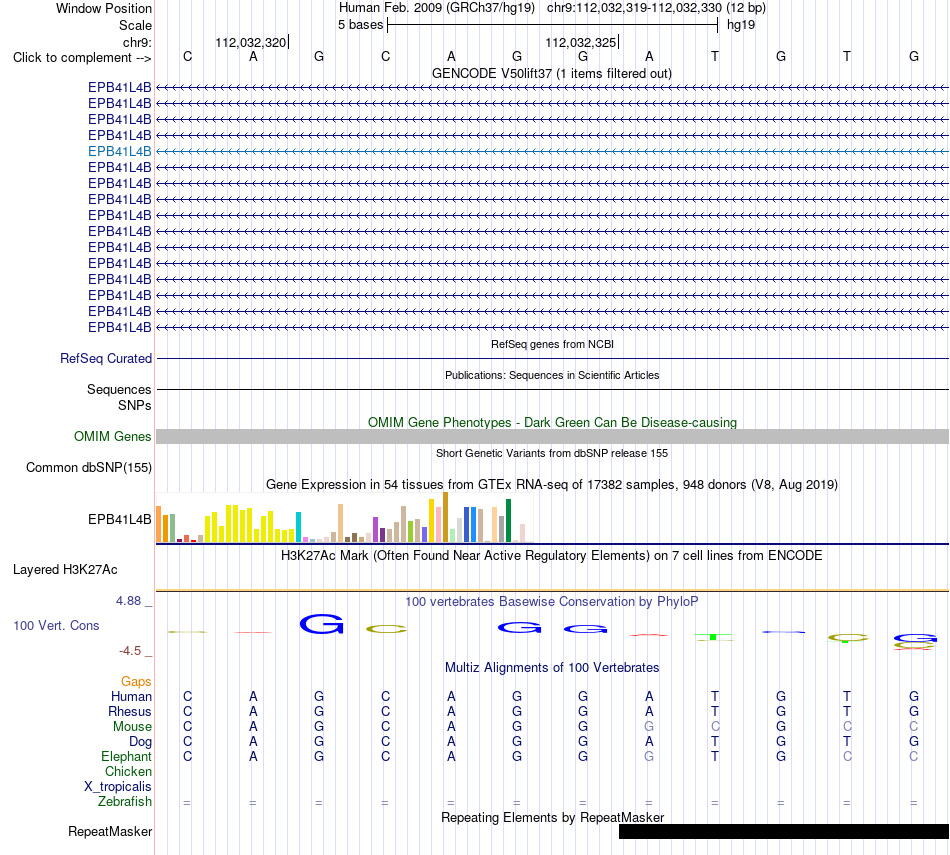Screen dimensions: 950x855
Task: Click the Elephant species row label
Action: (126, 756)
